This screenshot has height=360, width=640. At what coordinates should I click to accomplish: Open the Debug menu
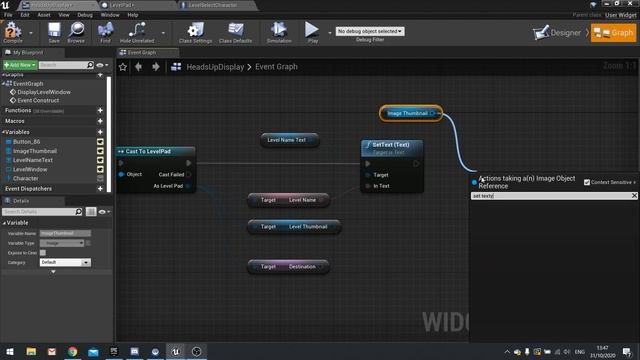click(x=85, y=15)
